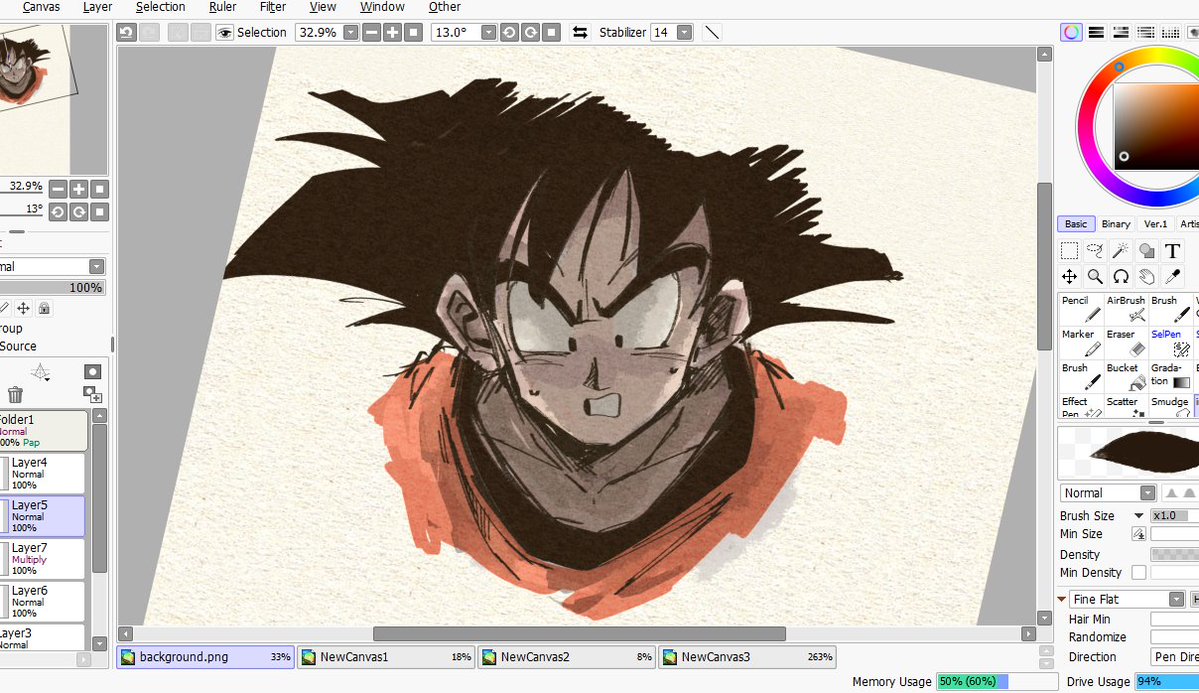The height and width of the screenshot is (693, 1199).
Task: Choose the Bucket fill tool
Action: tap(1126, 376)
